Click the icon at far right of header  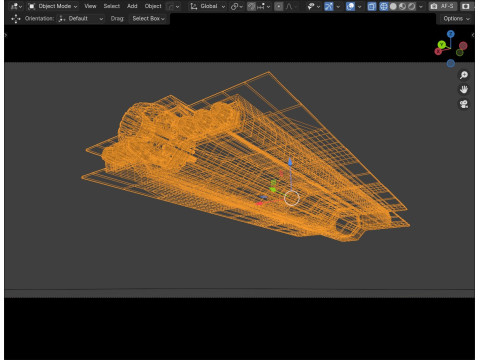(x=465, y=6)
